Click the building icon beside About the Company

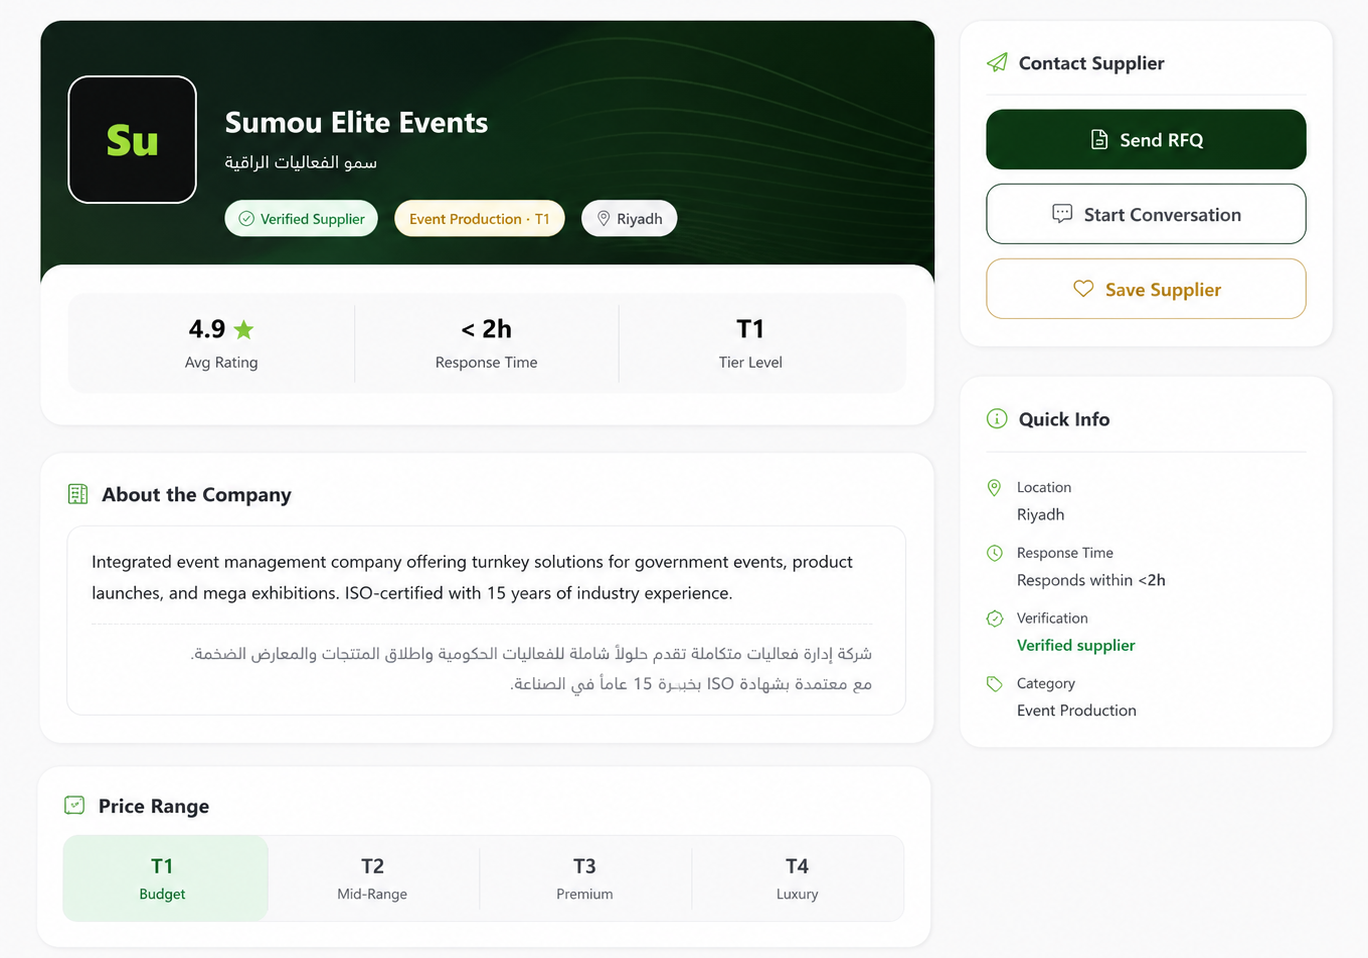pos(78,494)
